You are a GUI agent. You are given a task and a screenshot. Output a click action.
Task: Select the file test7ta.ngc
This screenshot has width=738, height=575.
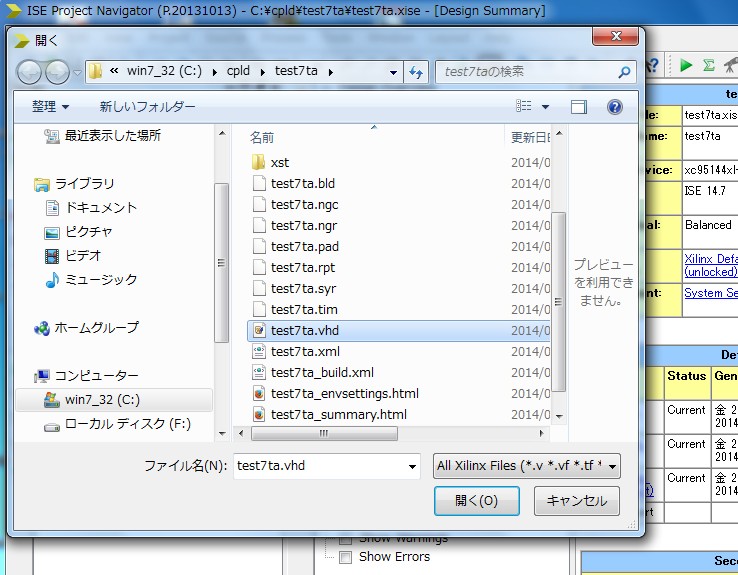tap(296, 205)
